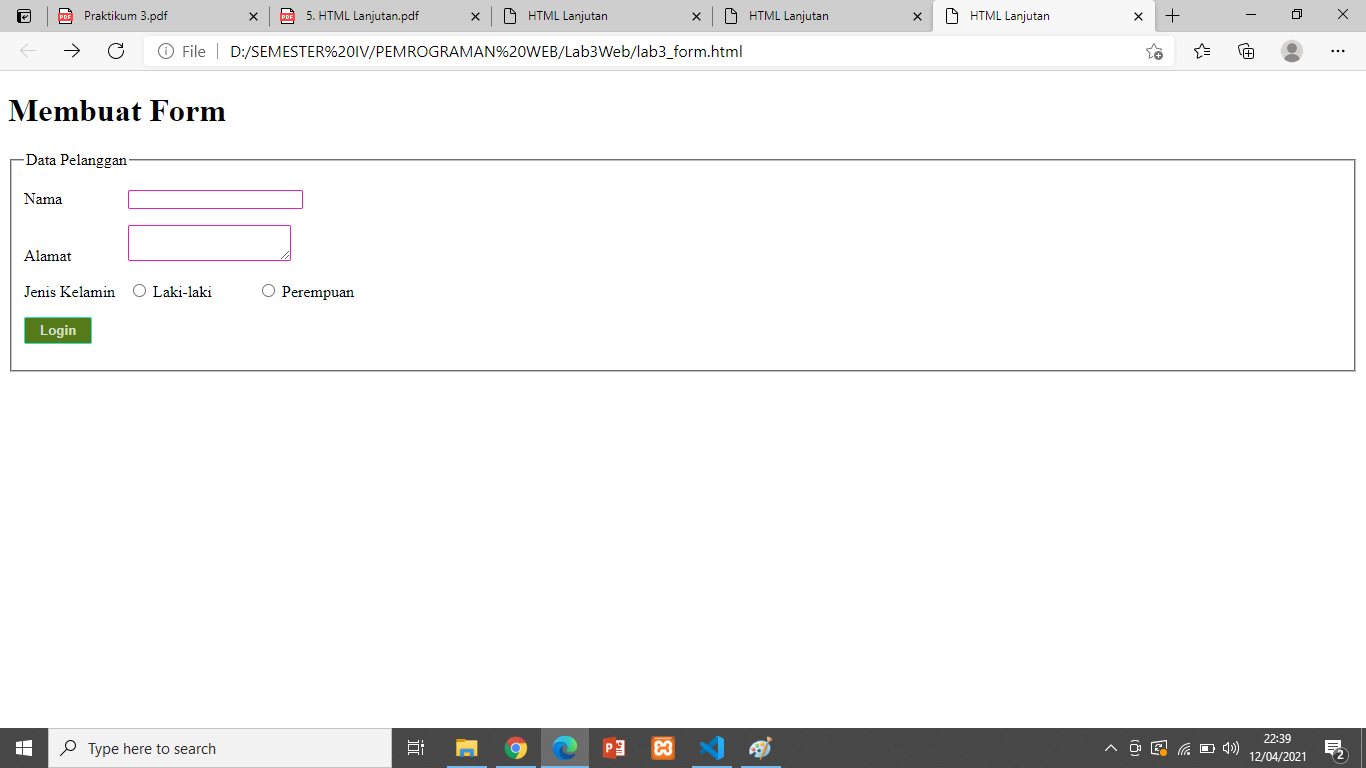
Task: Click inside the Nama text field
Action: (x=215, y=199)
